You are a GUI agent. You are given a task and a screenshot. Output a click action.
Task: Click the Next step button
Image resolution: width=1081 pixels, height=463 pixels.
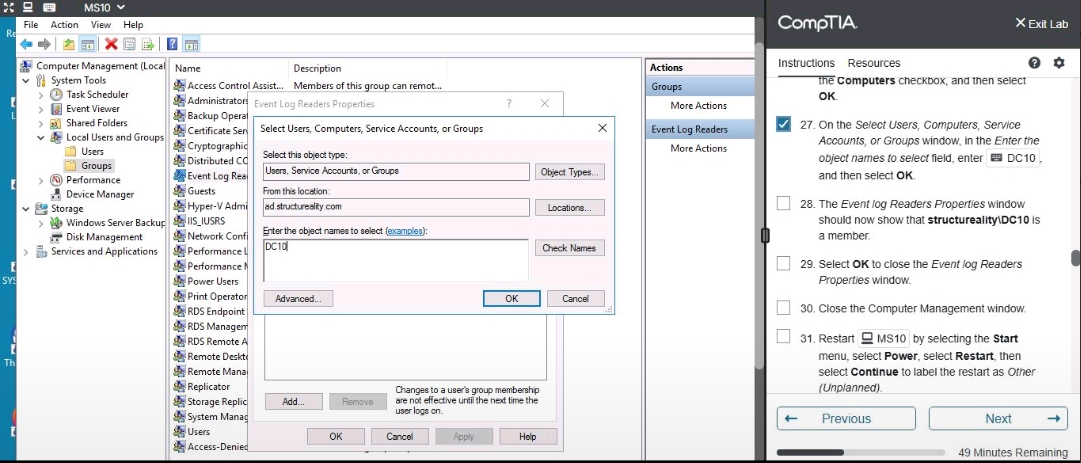click(x=998, y=418)
